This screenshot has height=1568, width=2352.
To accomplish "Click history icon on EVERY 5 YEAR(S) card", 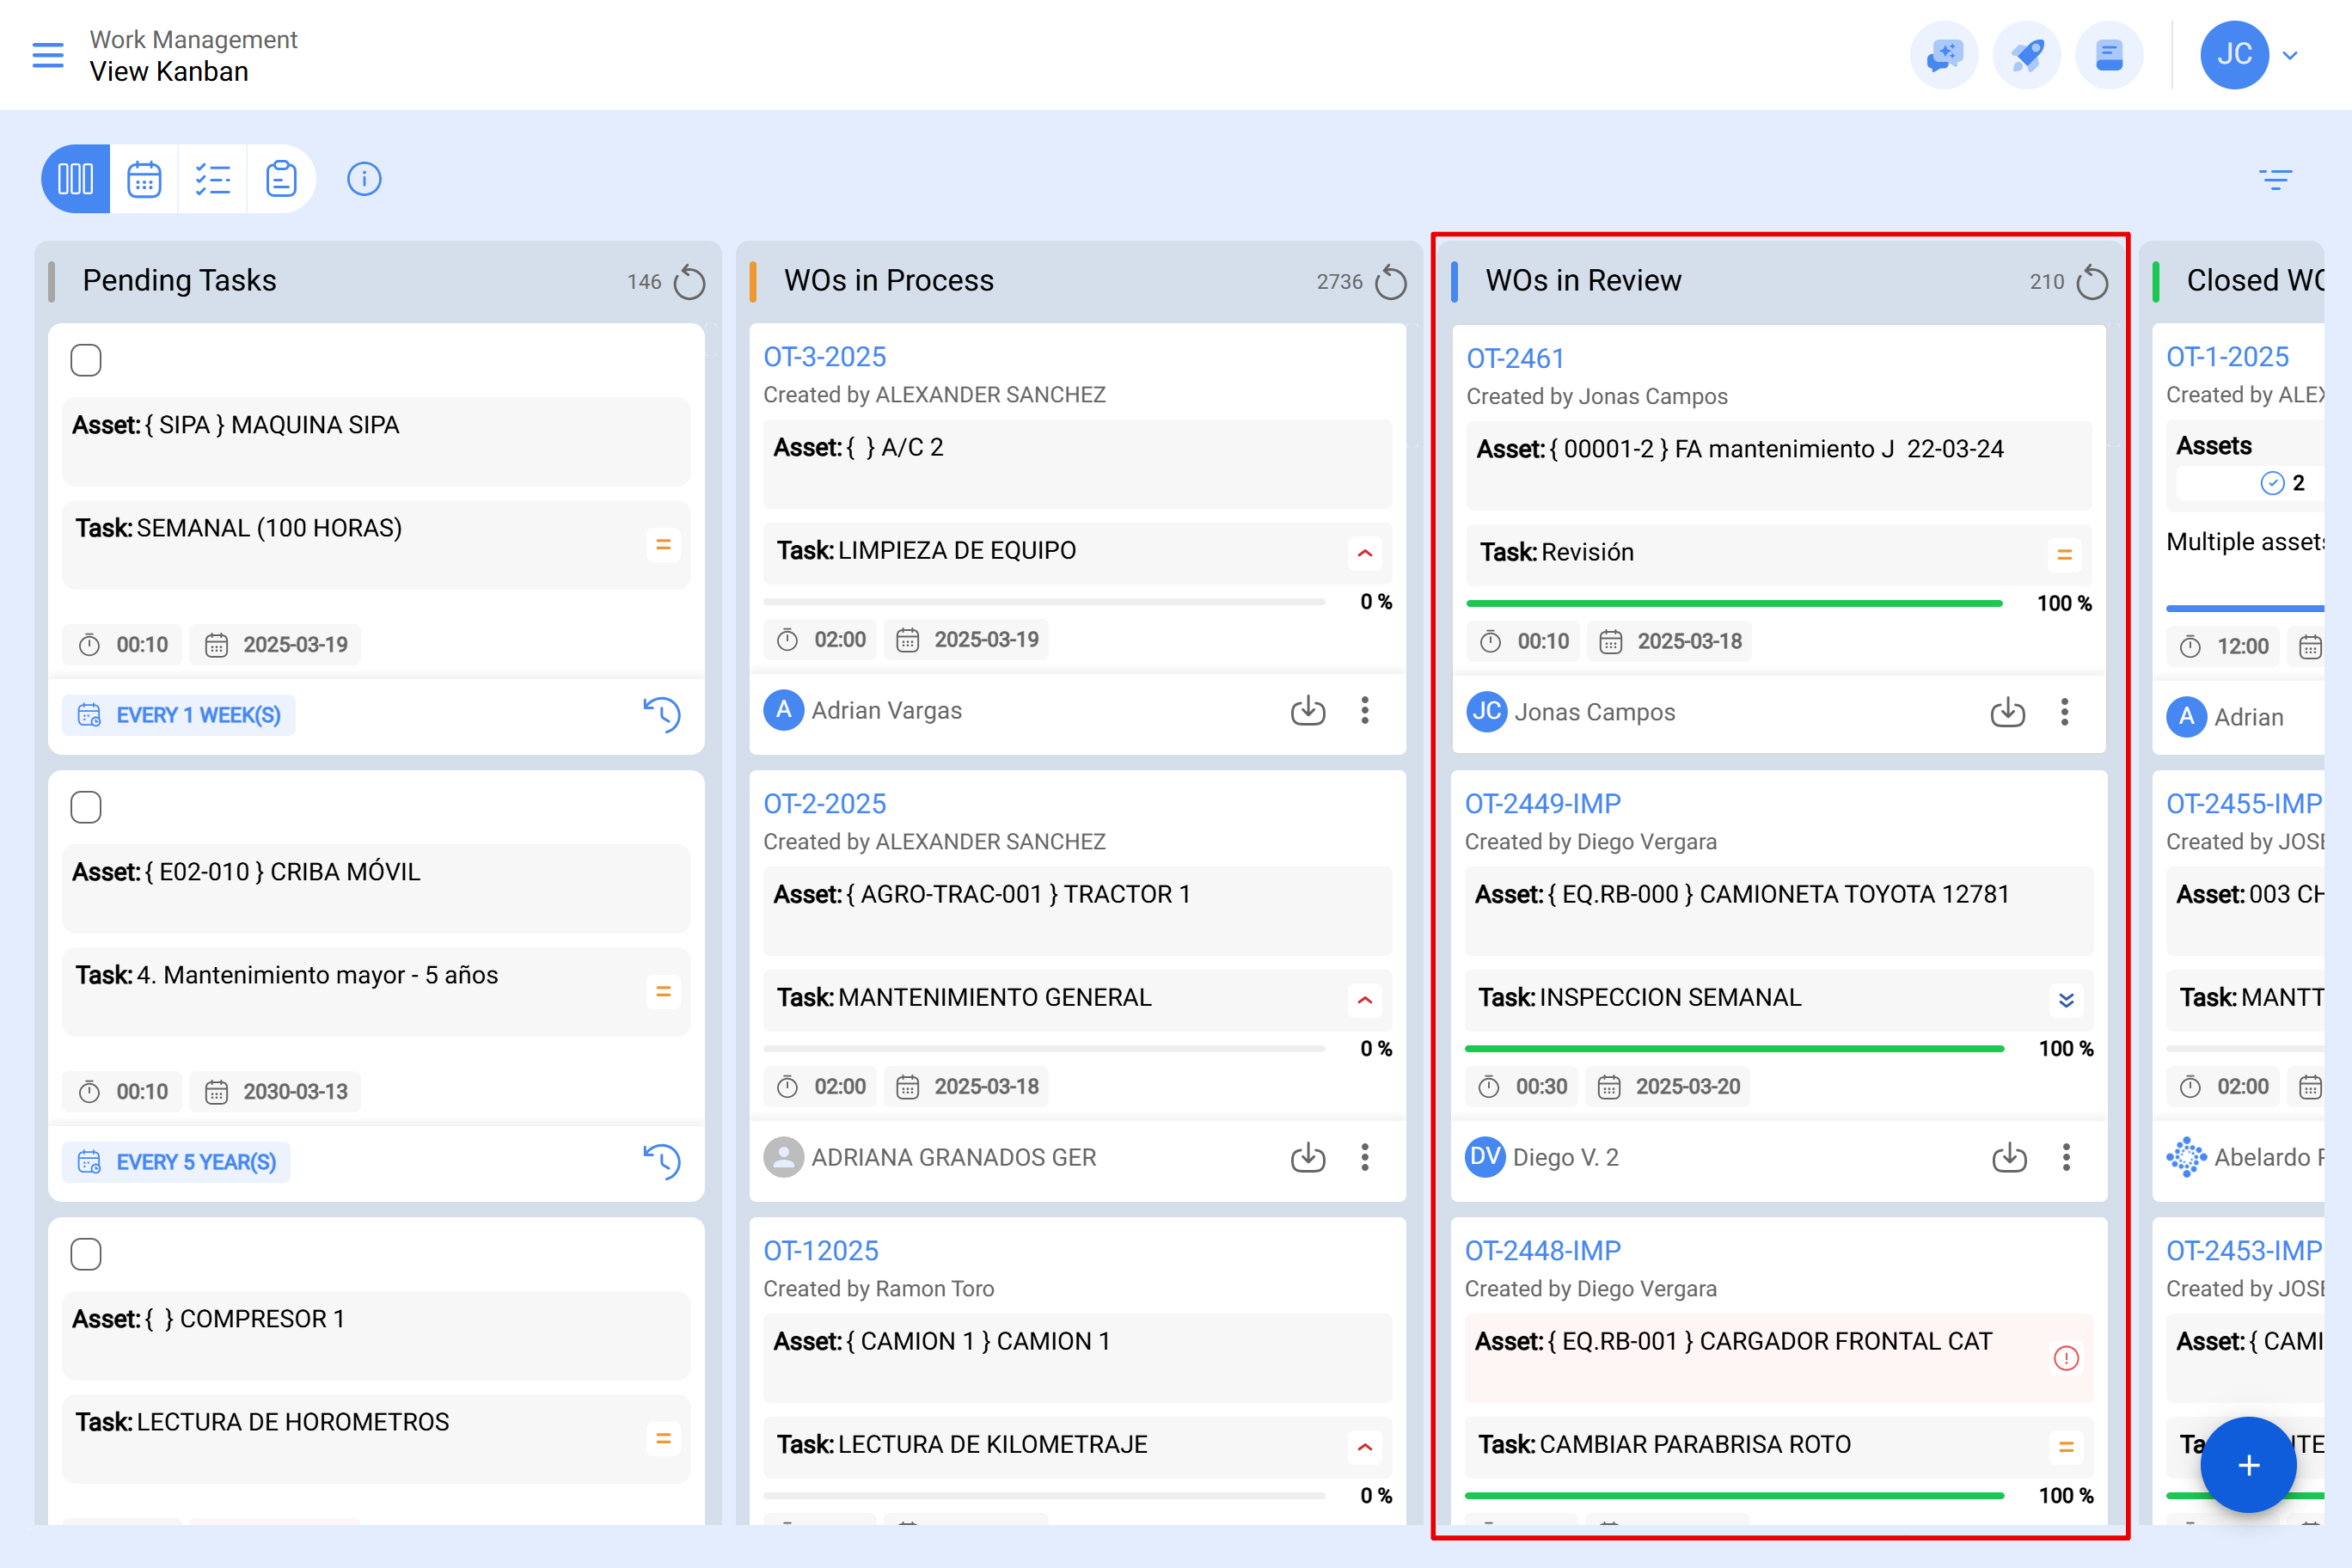I will pos(661,1161).
